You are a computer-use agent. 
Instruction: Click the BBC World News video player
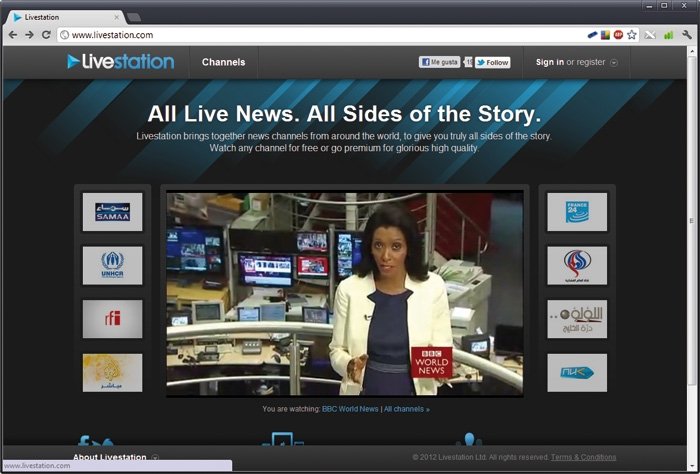345,294
